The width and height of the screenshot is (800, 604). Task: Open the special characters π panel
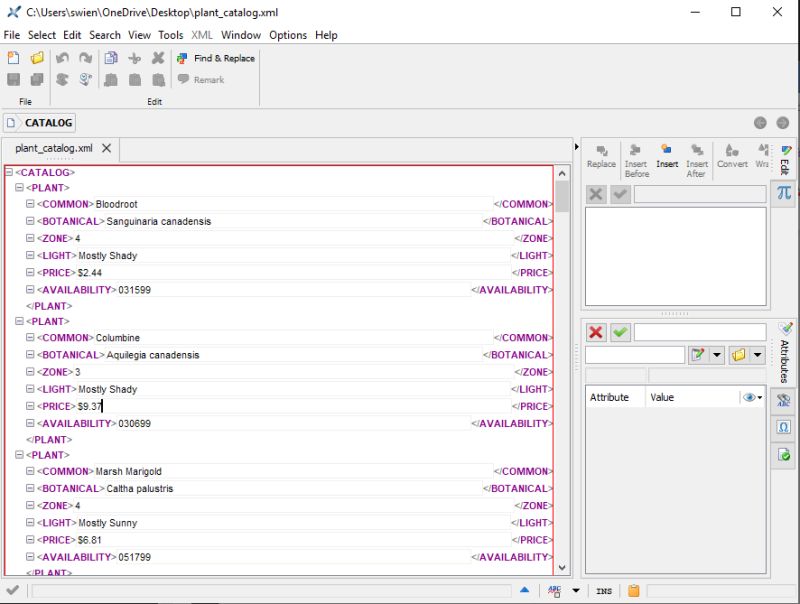pos(785,194)
